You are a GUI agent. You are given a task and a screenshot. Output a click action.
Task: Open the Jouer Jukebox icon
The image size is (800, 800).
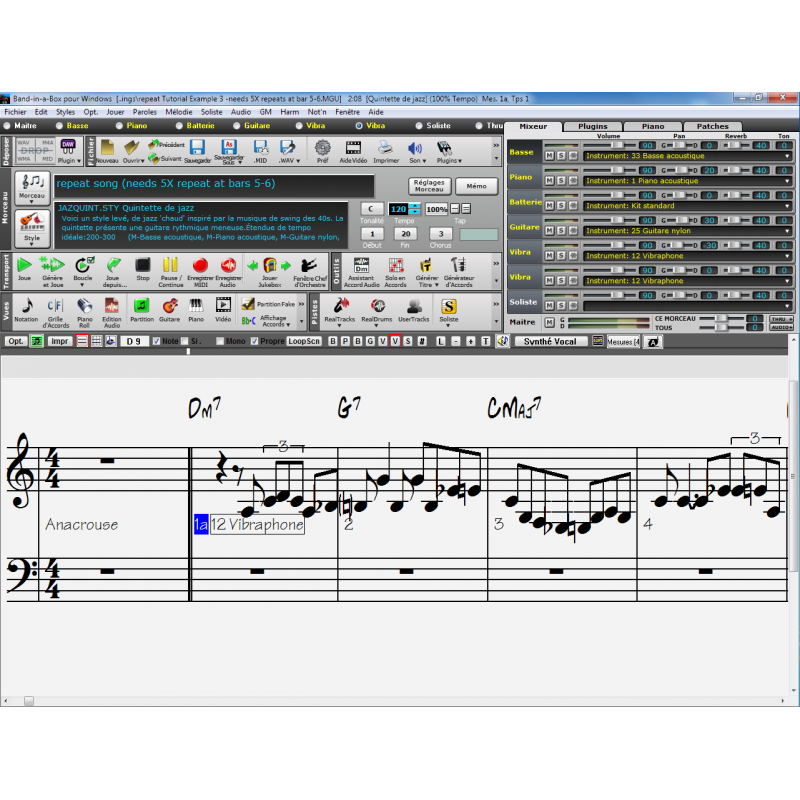click(269, 265)
